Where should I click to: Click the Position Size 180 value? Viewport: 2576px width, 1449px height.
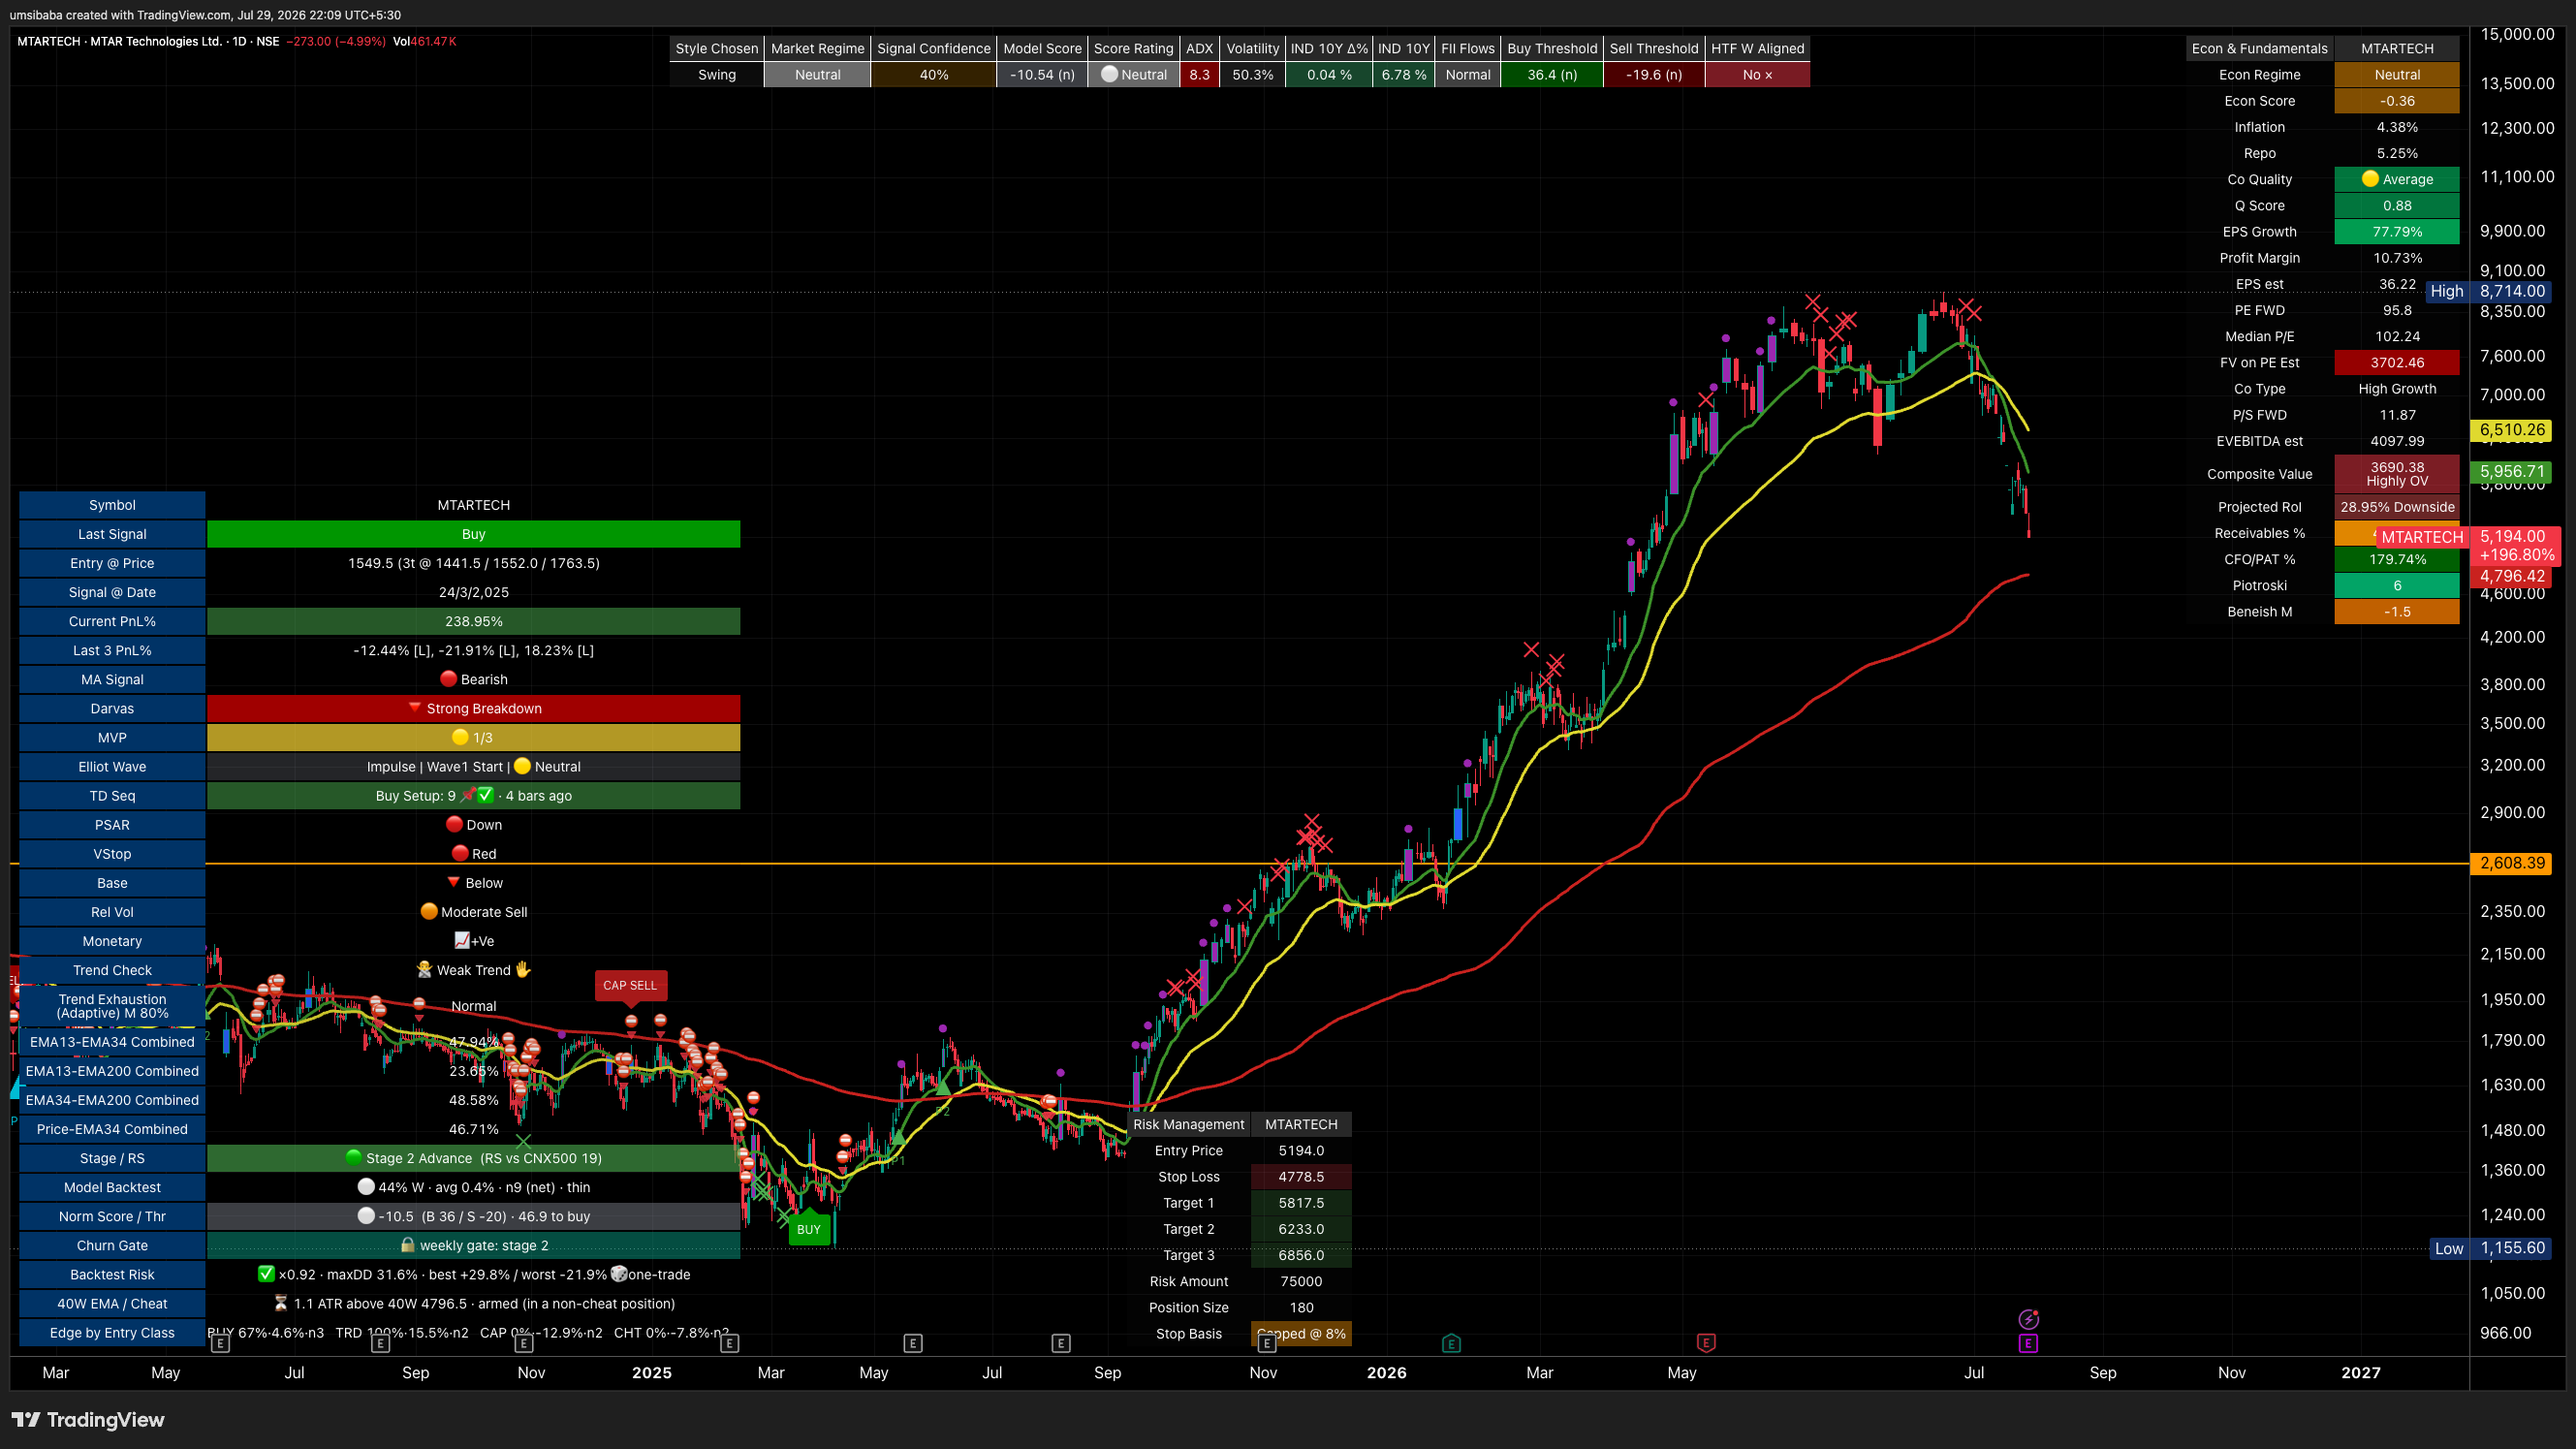click(x=1301, y=1308)
